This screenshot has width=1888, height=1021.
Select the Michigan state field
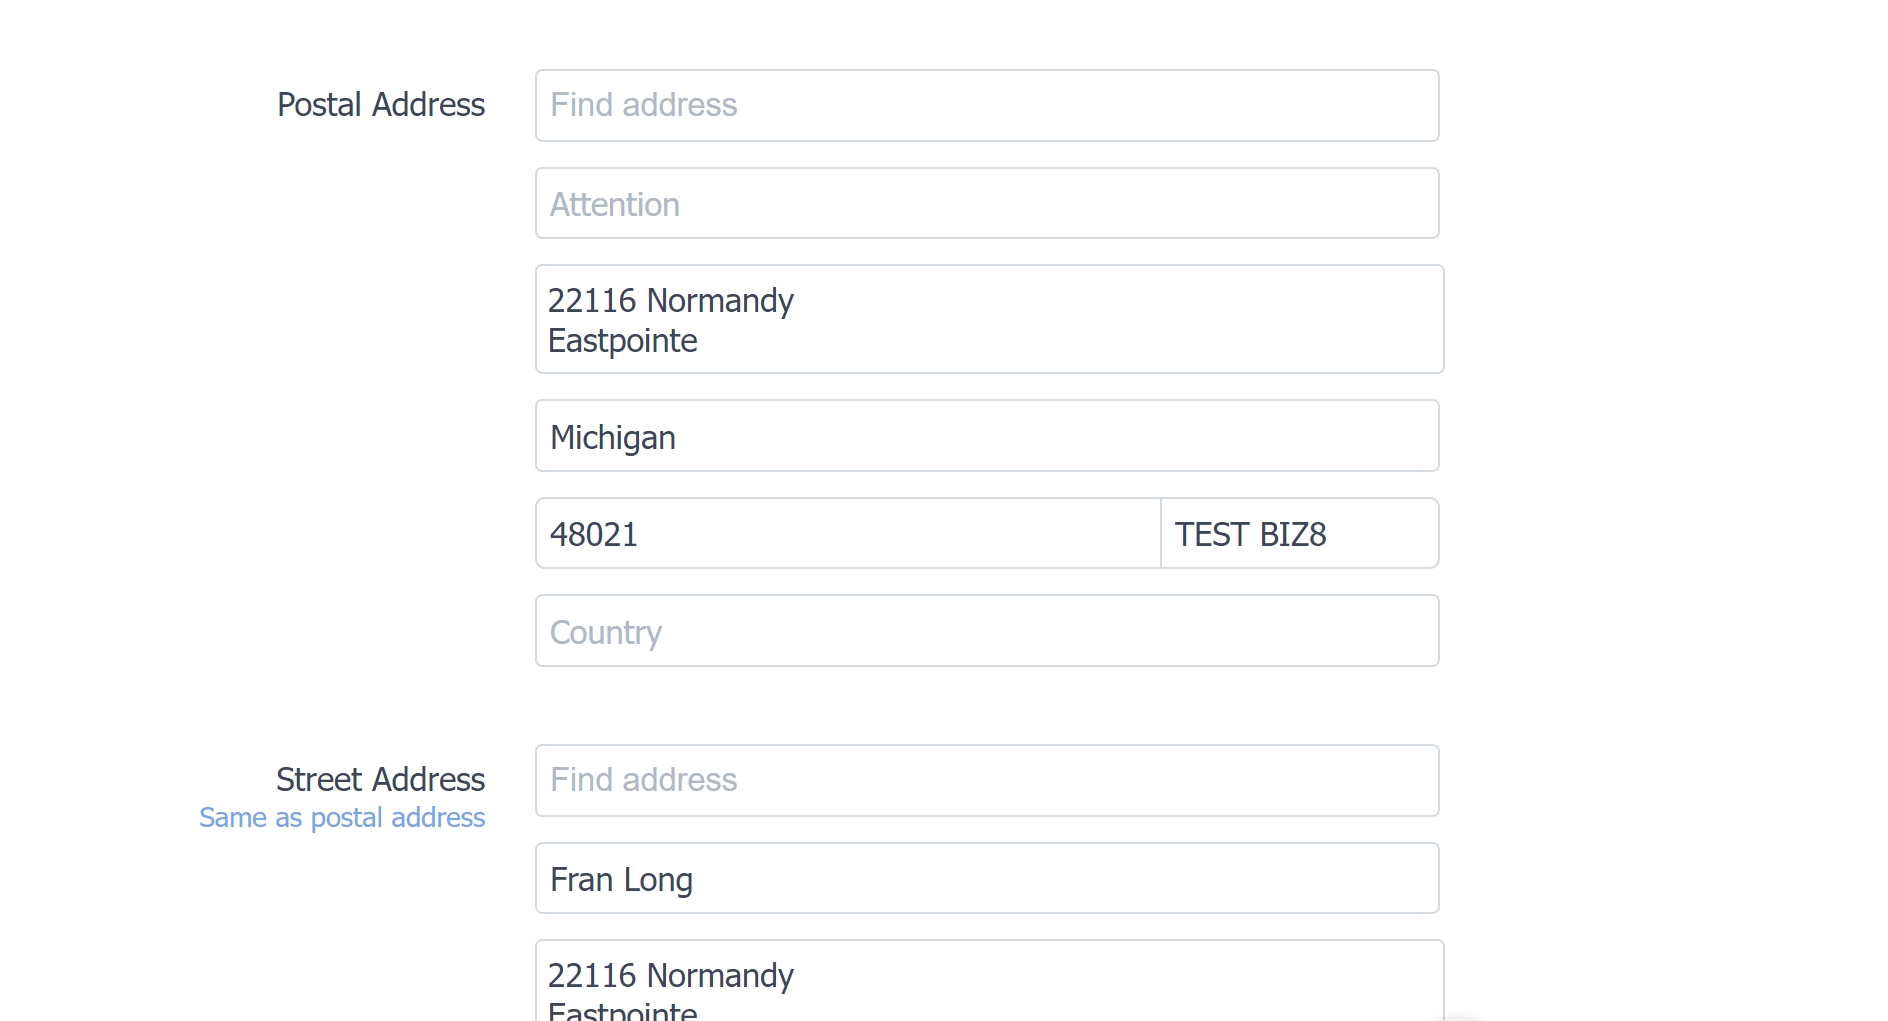click(987, 436)
